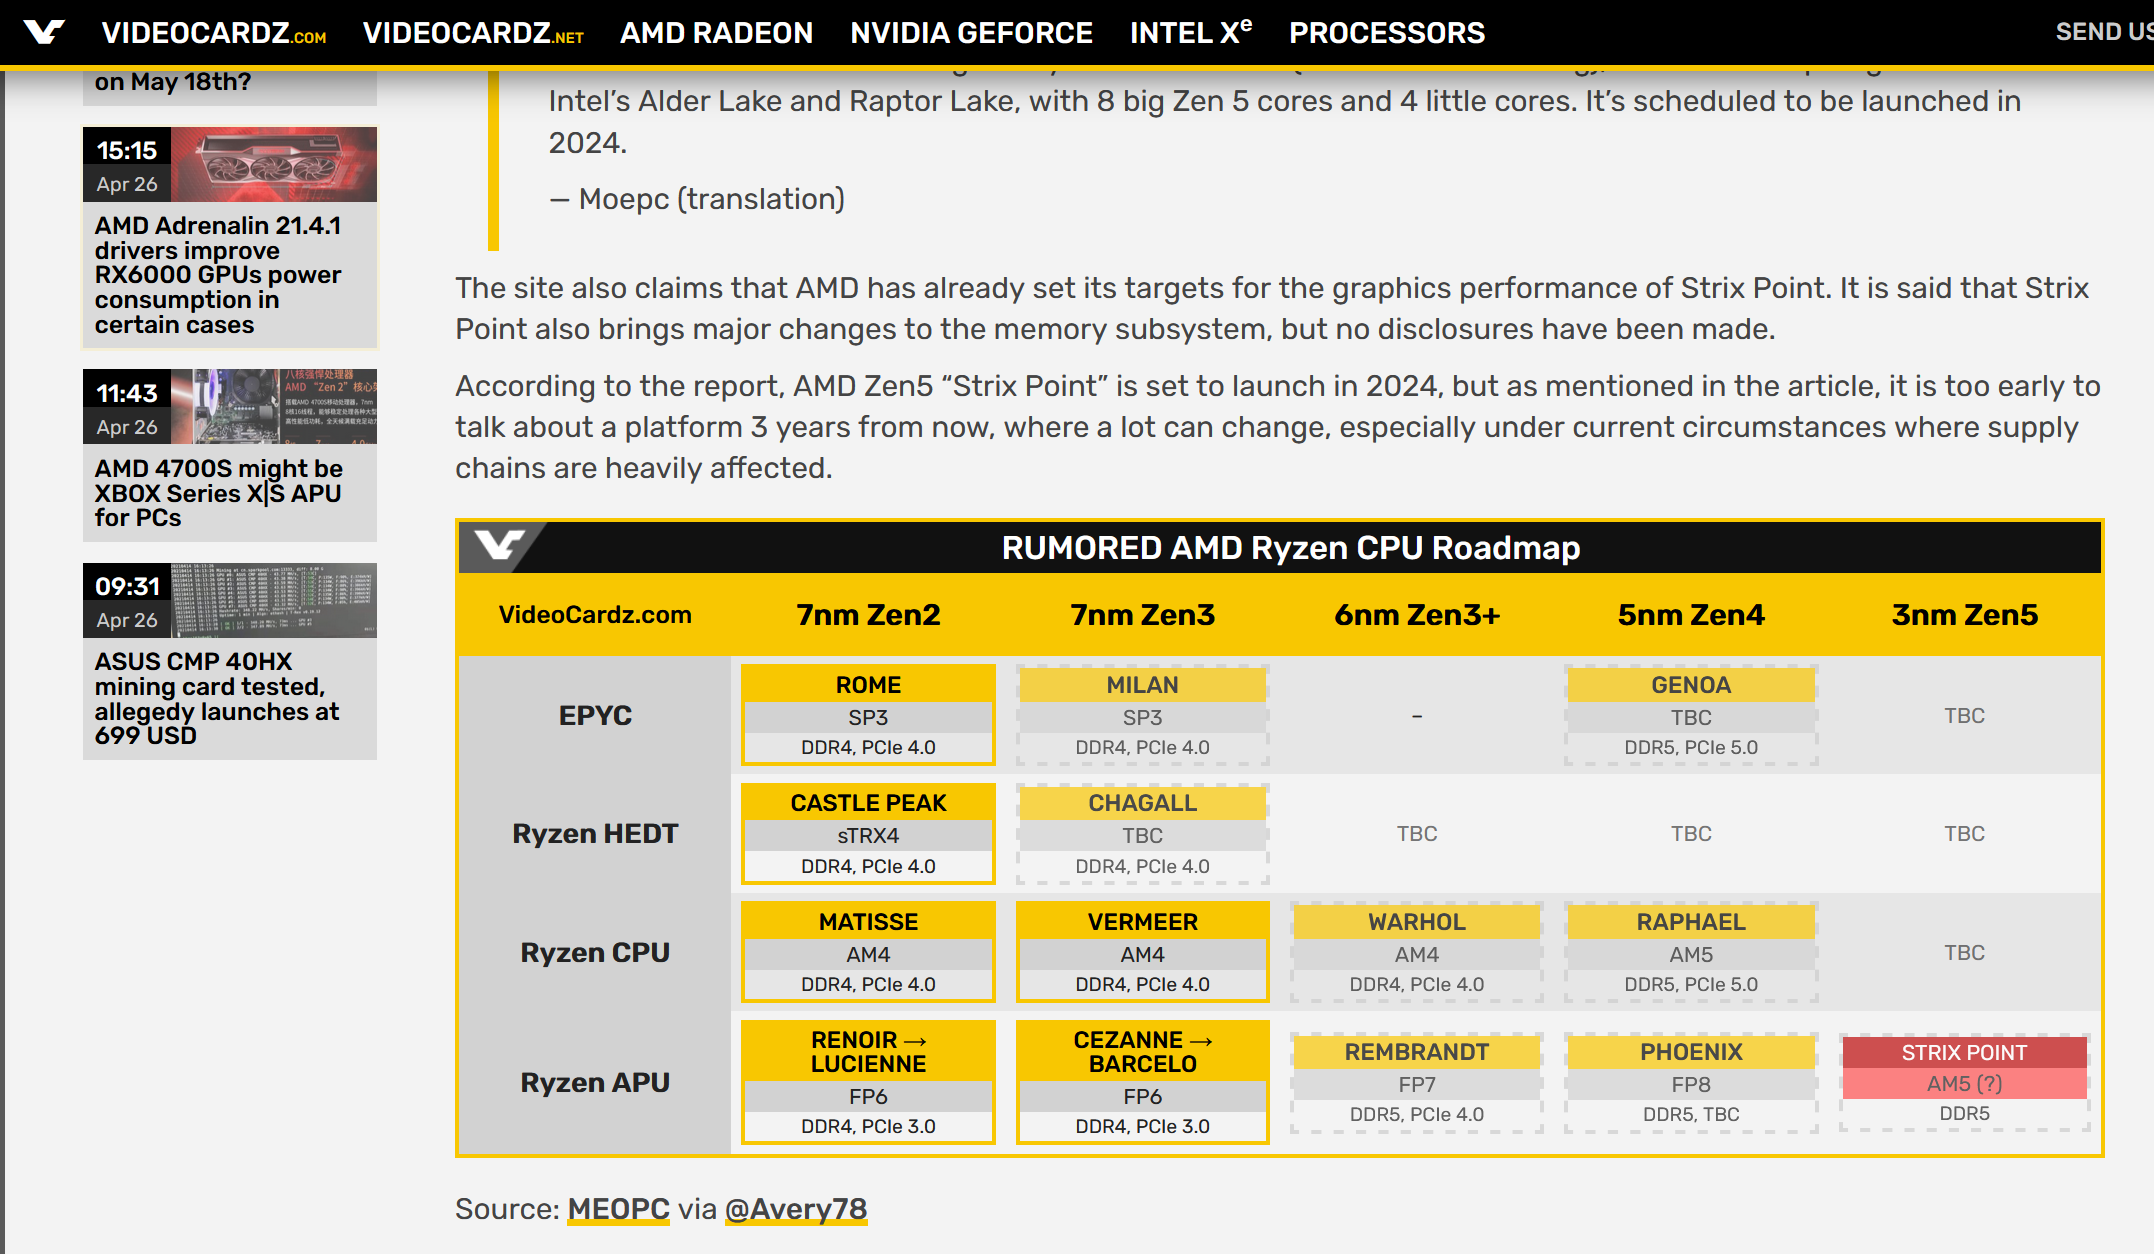Open Radeon graphics card thumbnail at 15:15
Screen dimensions: 2154x1254
pos(273,165)
